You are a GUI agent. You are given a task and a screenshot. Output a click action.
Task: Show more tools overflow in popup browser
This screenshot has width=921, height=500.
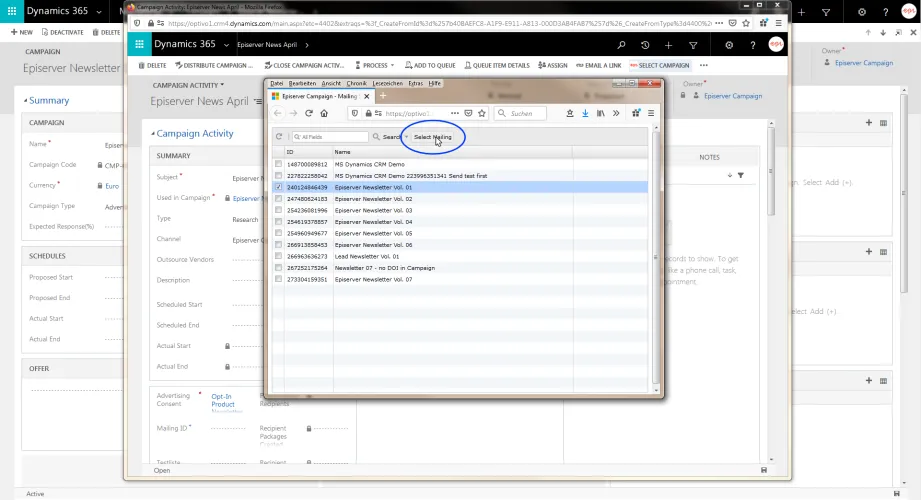coord(616,113)
